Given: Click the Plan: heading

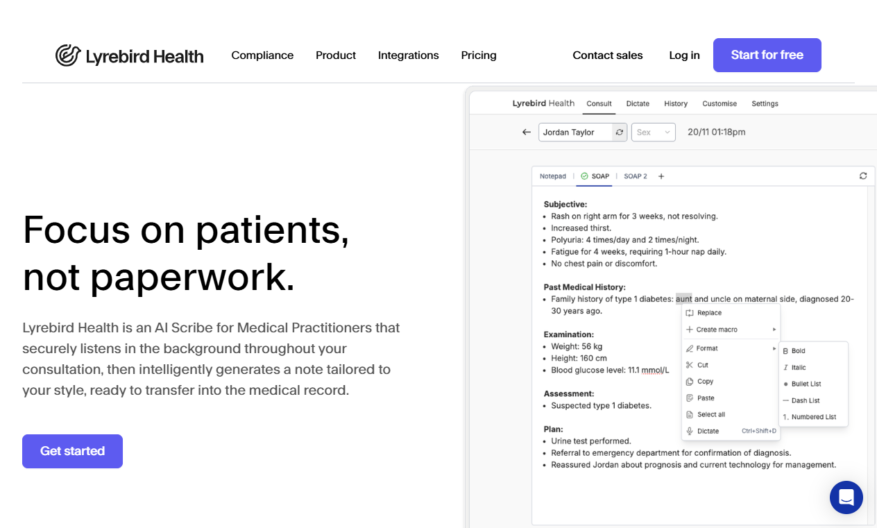Looking at the screenshot, I should pyautogui.click(x=553, y=429).
